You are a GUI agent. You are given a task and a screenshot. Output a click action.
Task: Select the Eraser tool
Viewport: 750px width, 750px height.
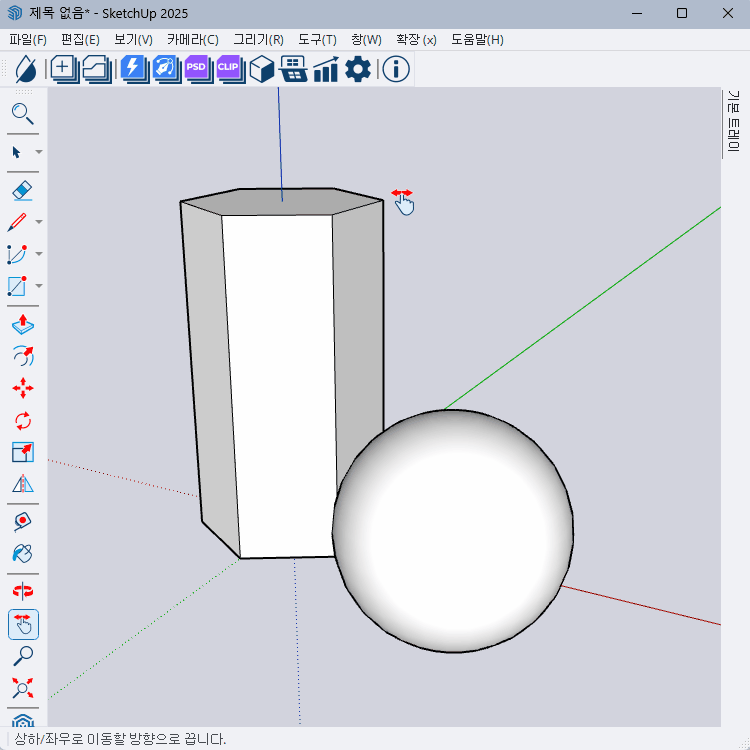coord(22,190)
